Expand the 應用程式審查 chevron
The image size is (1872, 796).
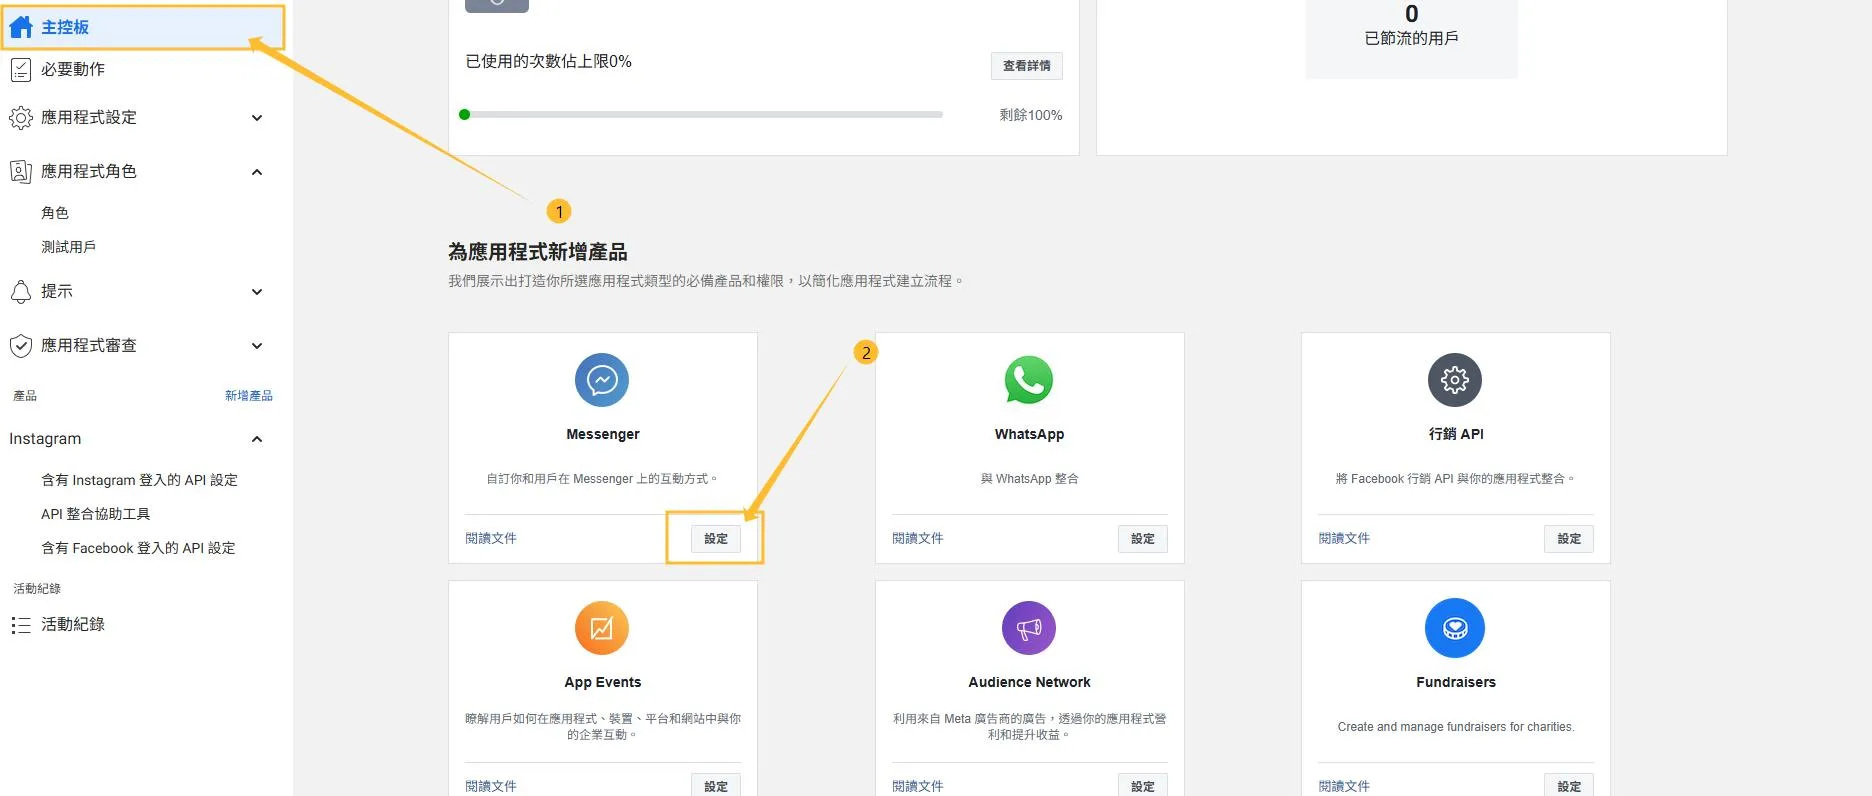[257, 346]
